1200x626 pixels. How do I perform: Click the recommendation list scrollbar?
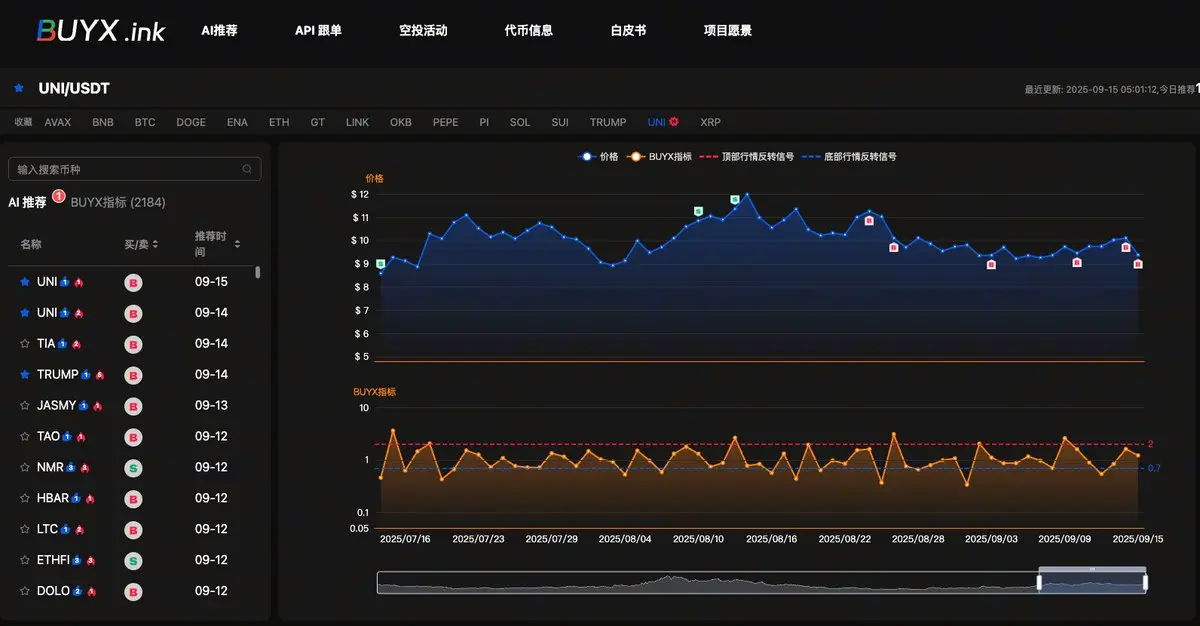(258, 272)
